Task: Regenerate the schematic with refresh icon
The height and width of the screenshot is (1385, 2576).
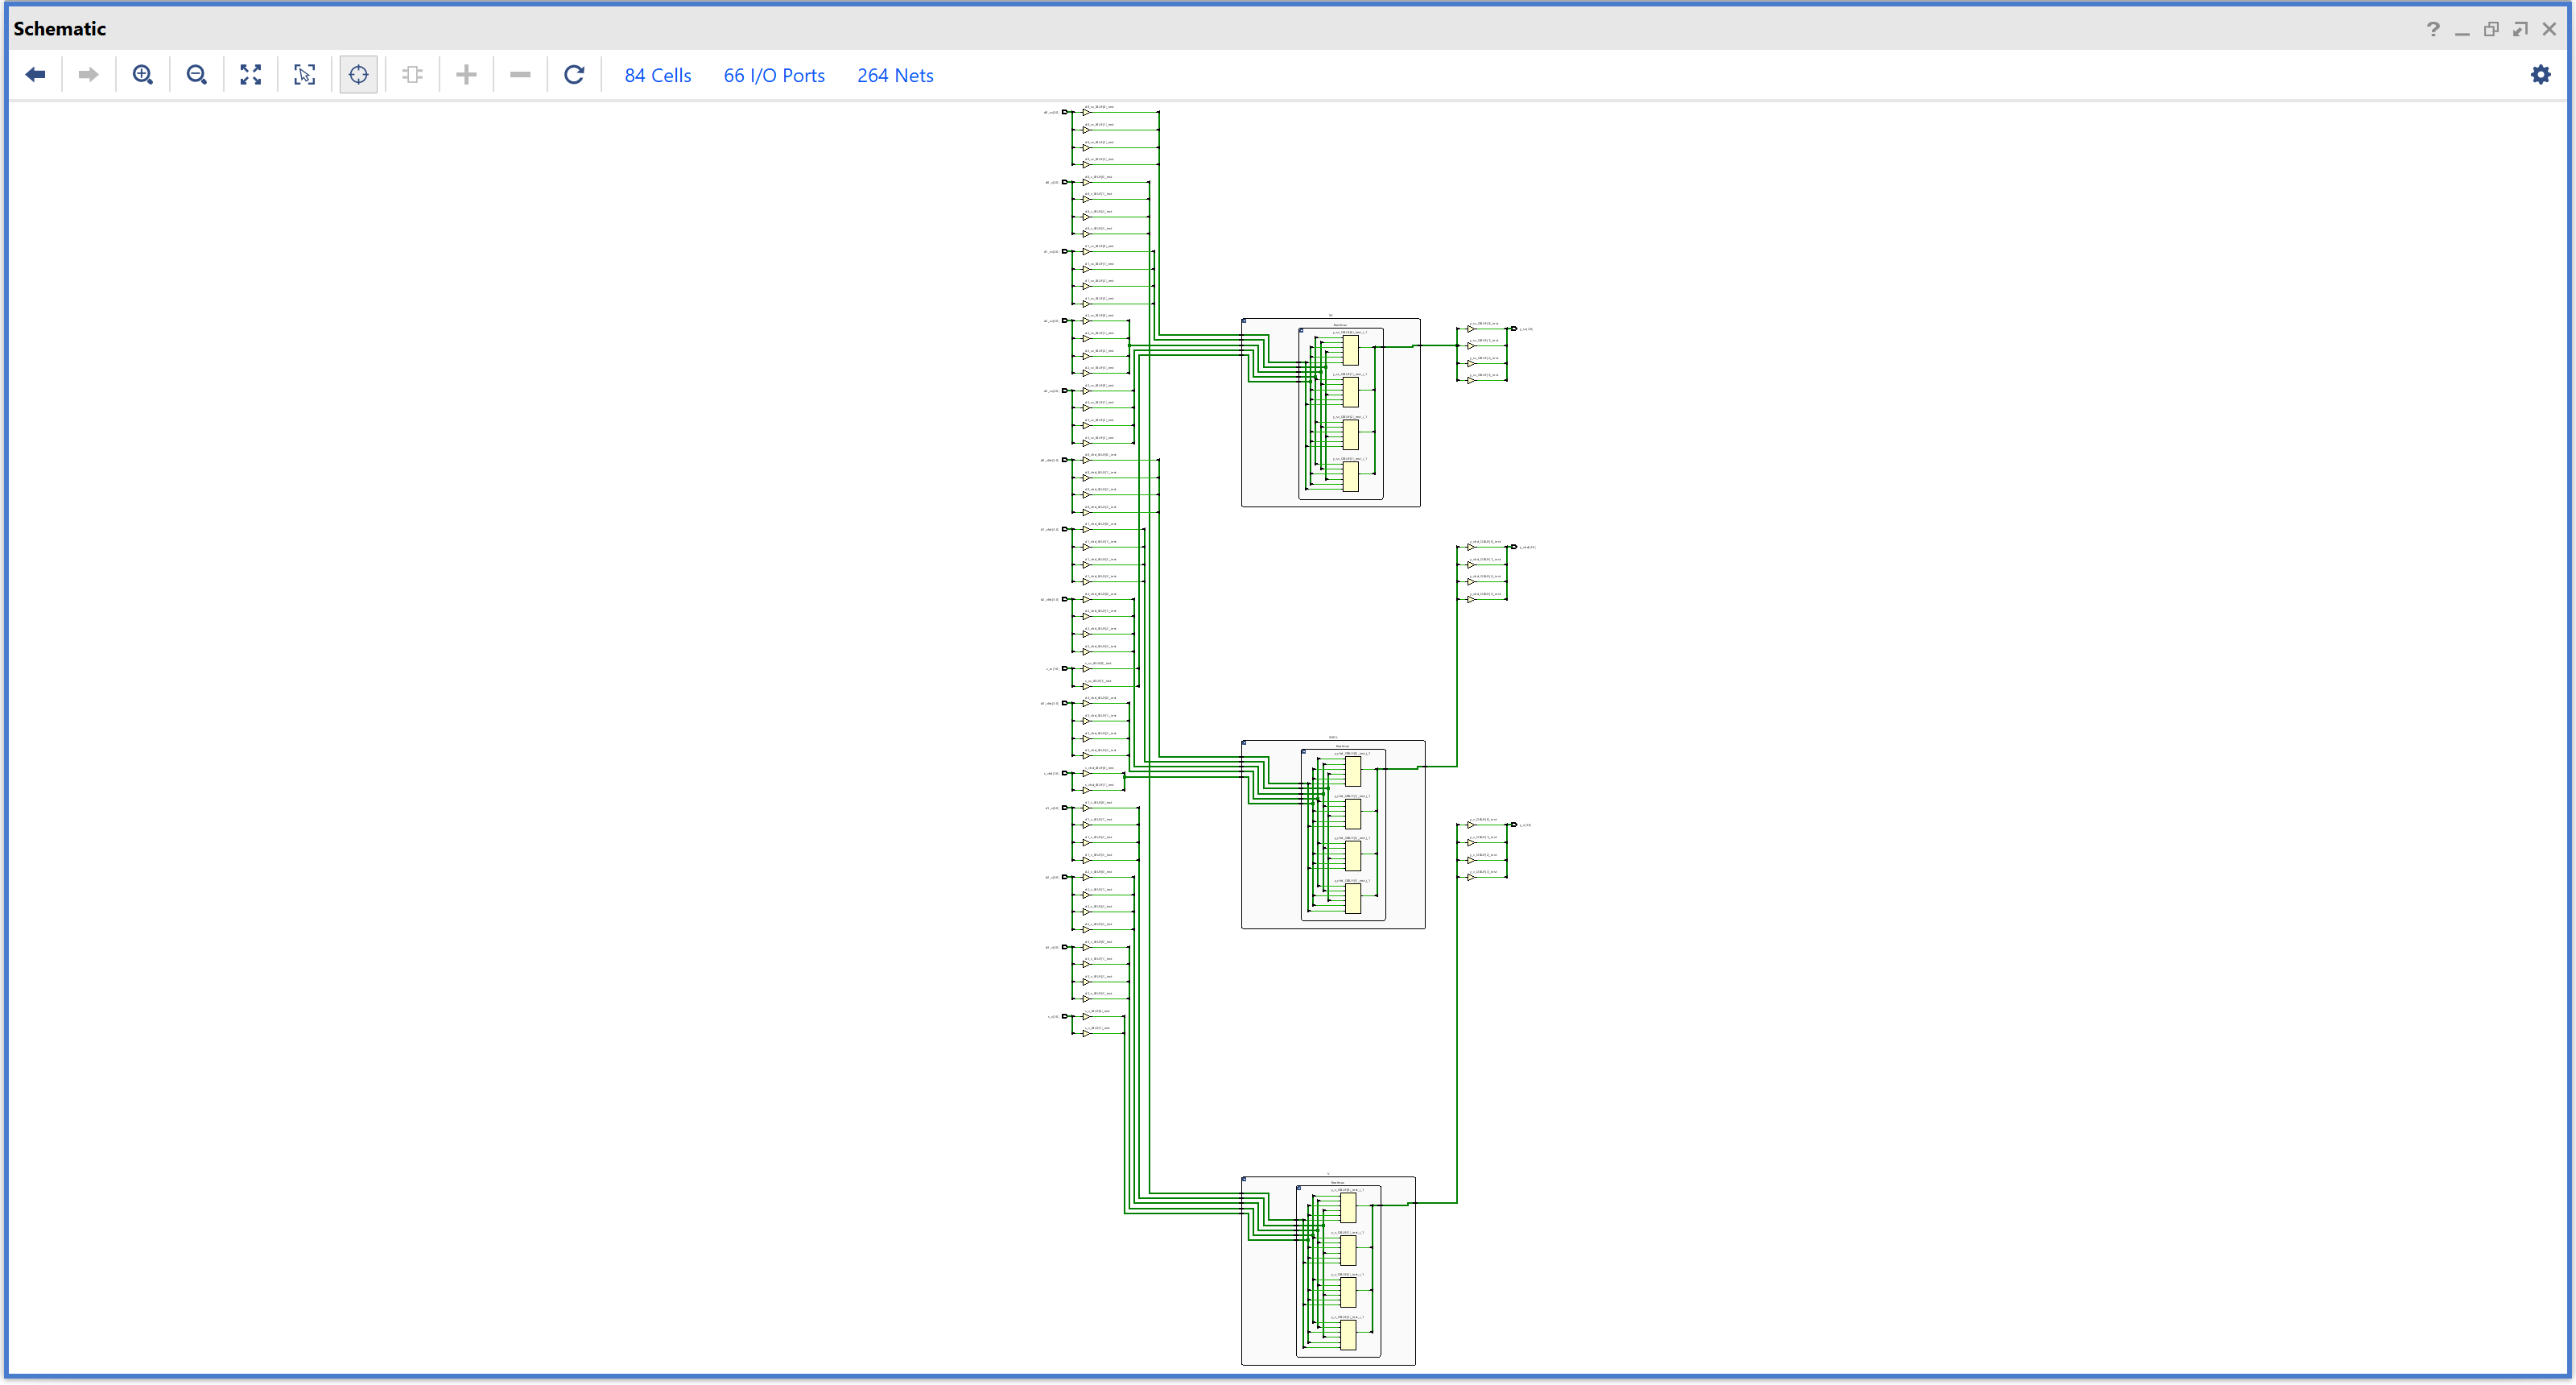Action: pos(574,75)
